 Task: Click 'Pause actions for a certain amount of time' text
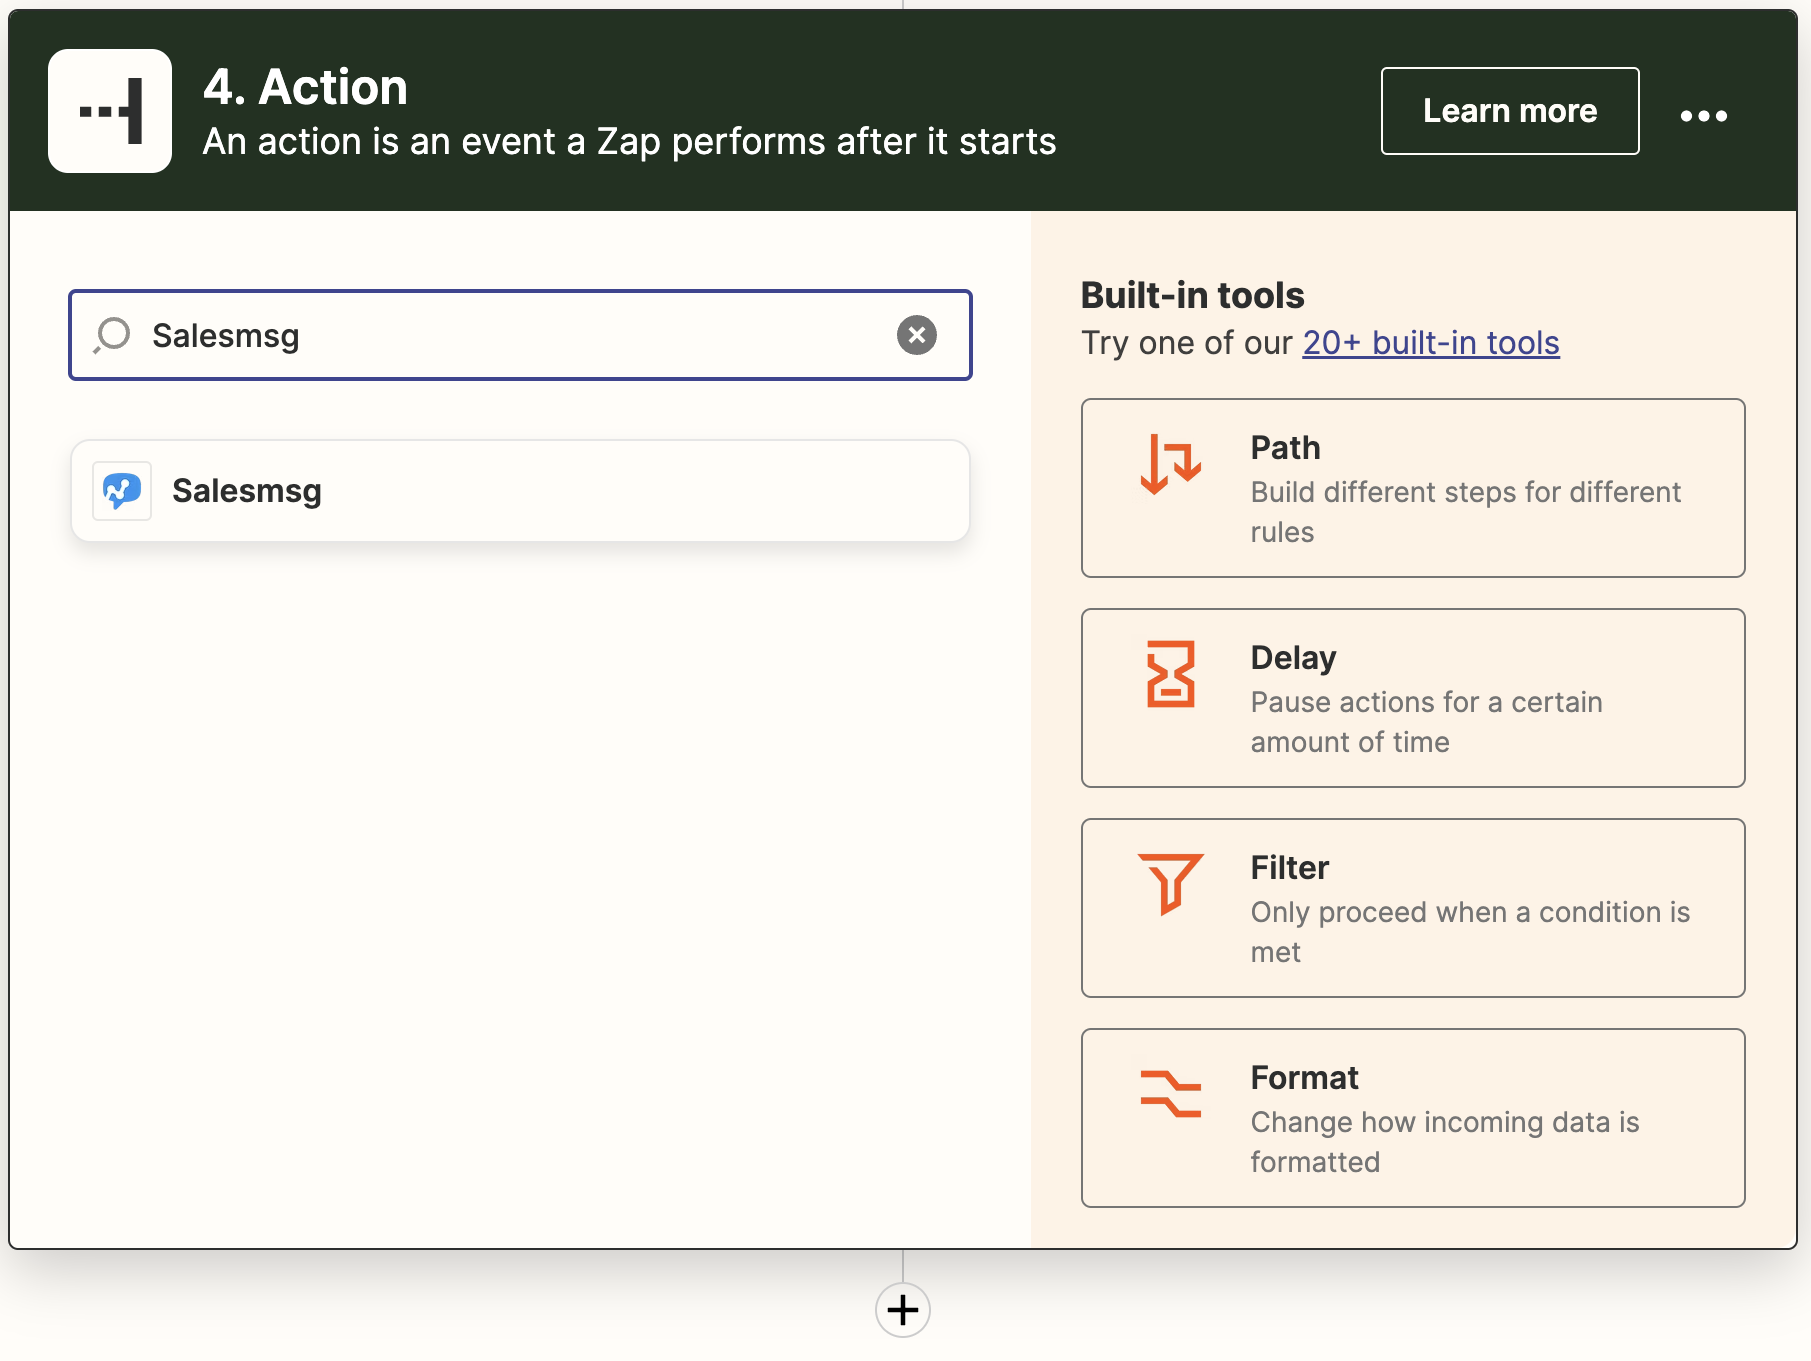[x=1426, y=722]
